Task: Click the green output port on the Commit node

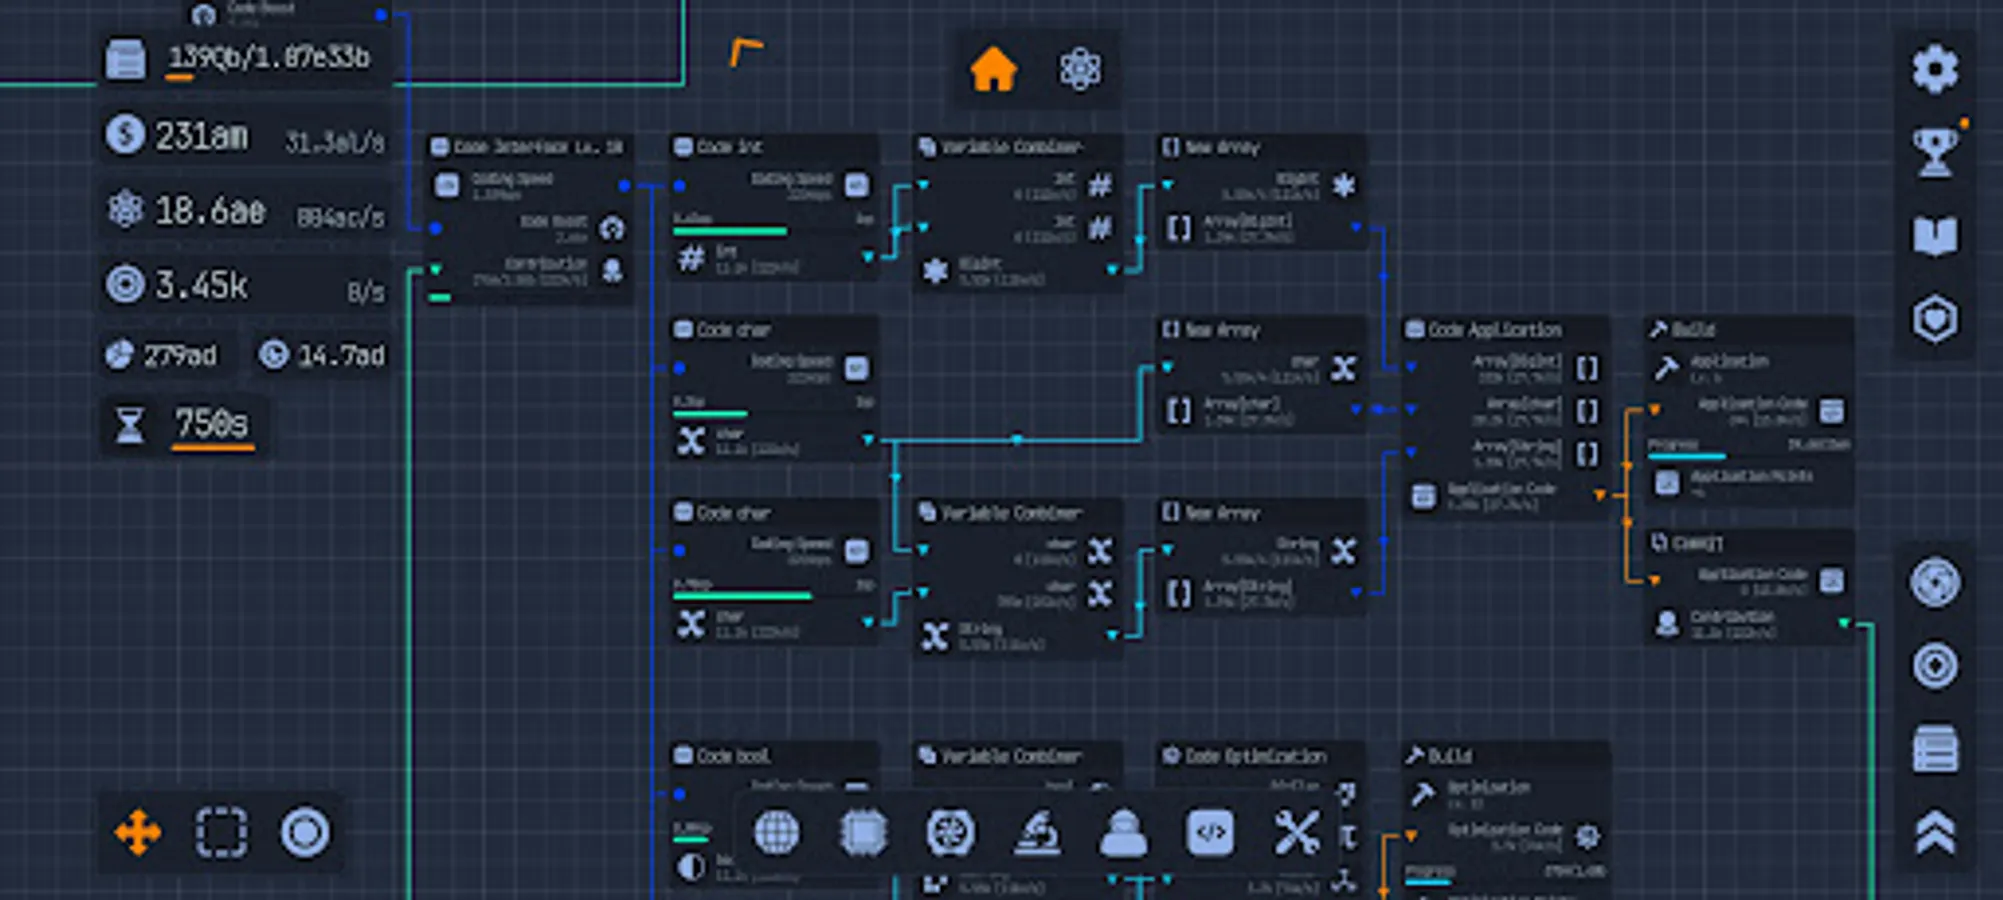Action: 1844,623
